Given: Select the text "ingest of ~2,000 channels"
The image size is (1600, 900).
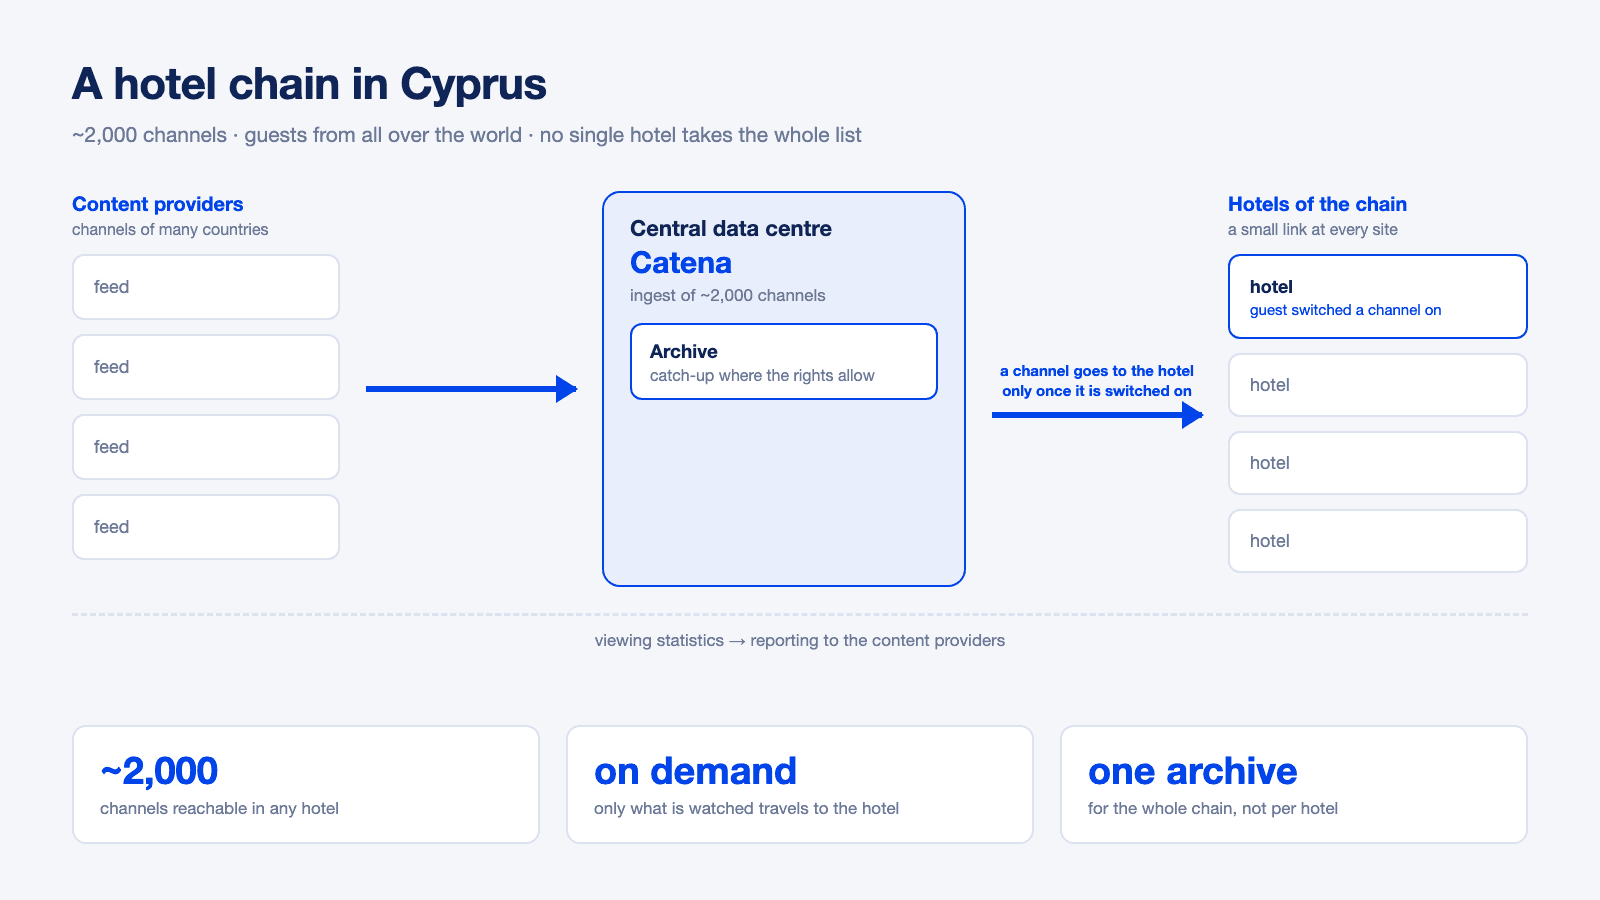Looking at the screenshot, I should (x=728, y=295).
